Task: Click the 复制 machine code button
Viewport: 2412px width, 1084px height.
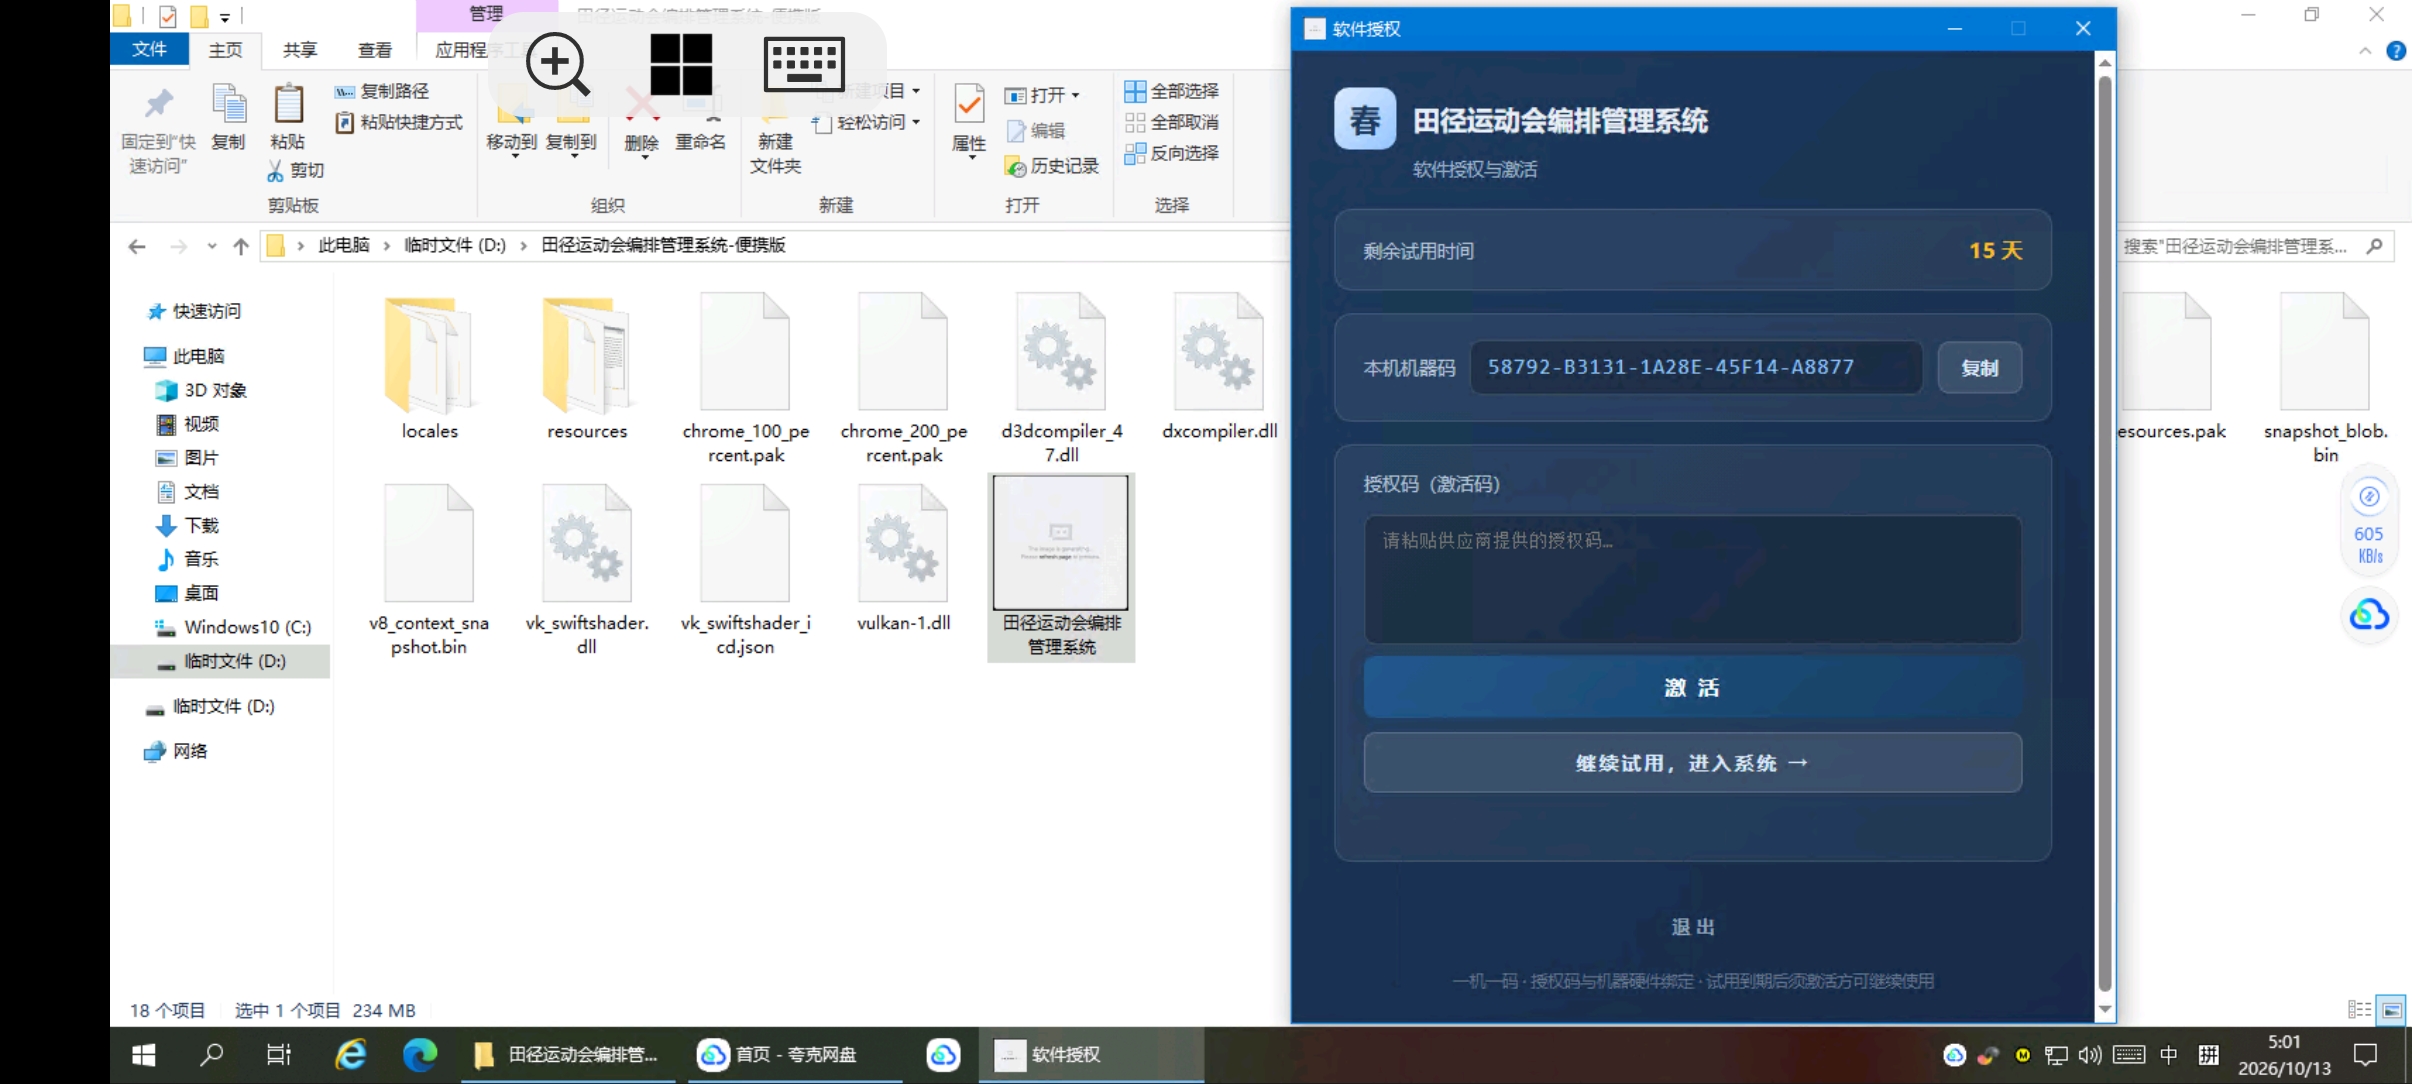Action: [1979, 367]
